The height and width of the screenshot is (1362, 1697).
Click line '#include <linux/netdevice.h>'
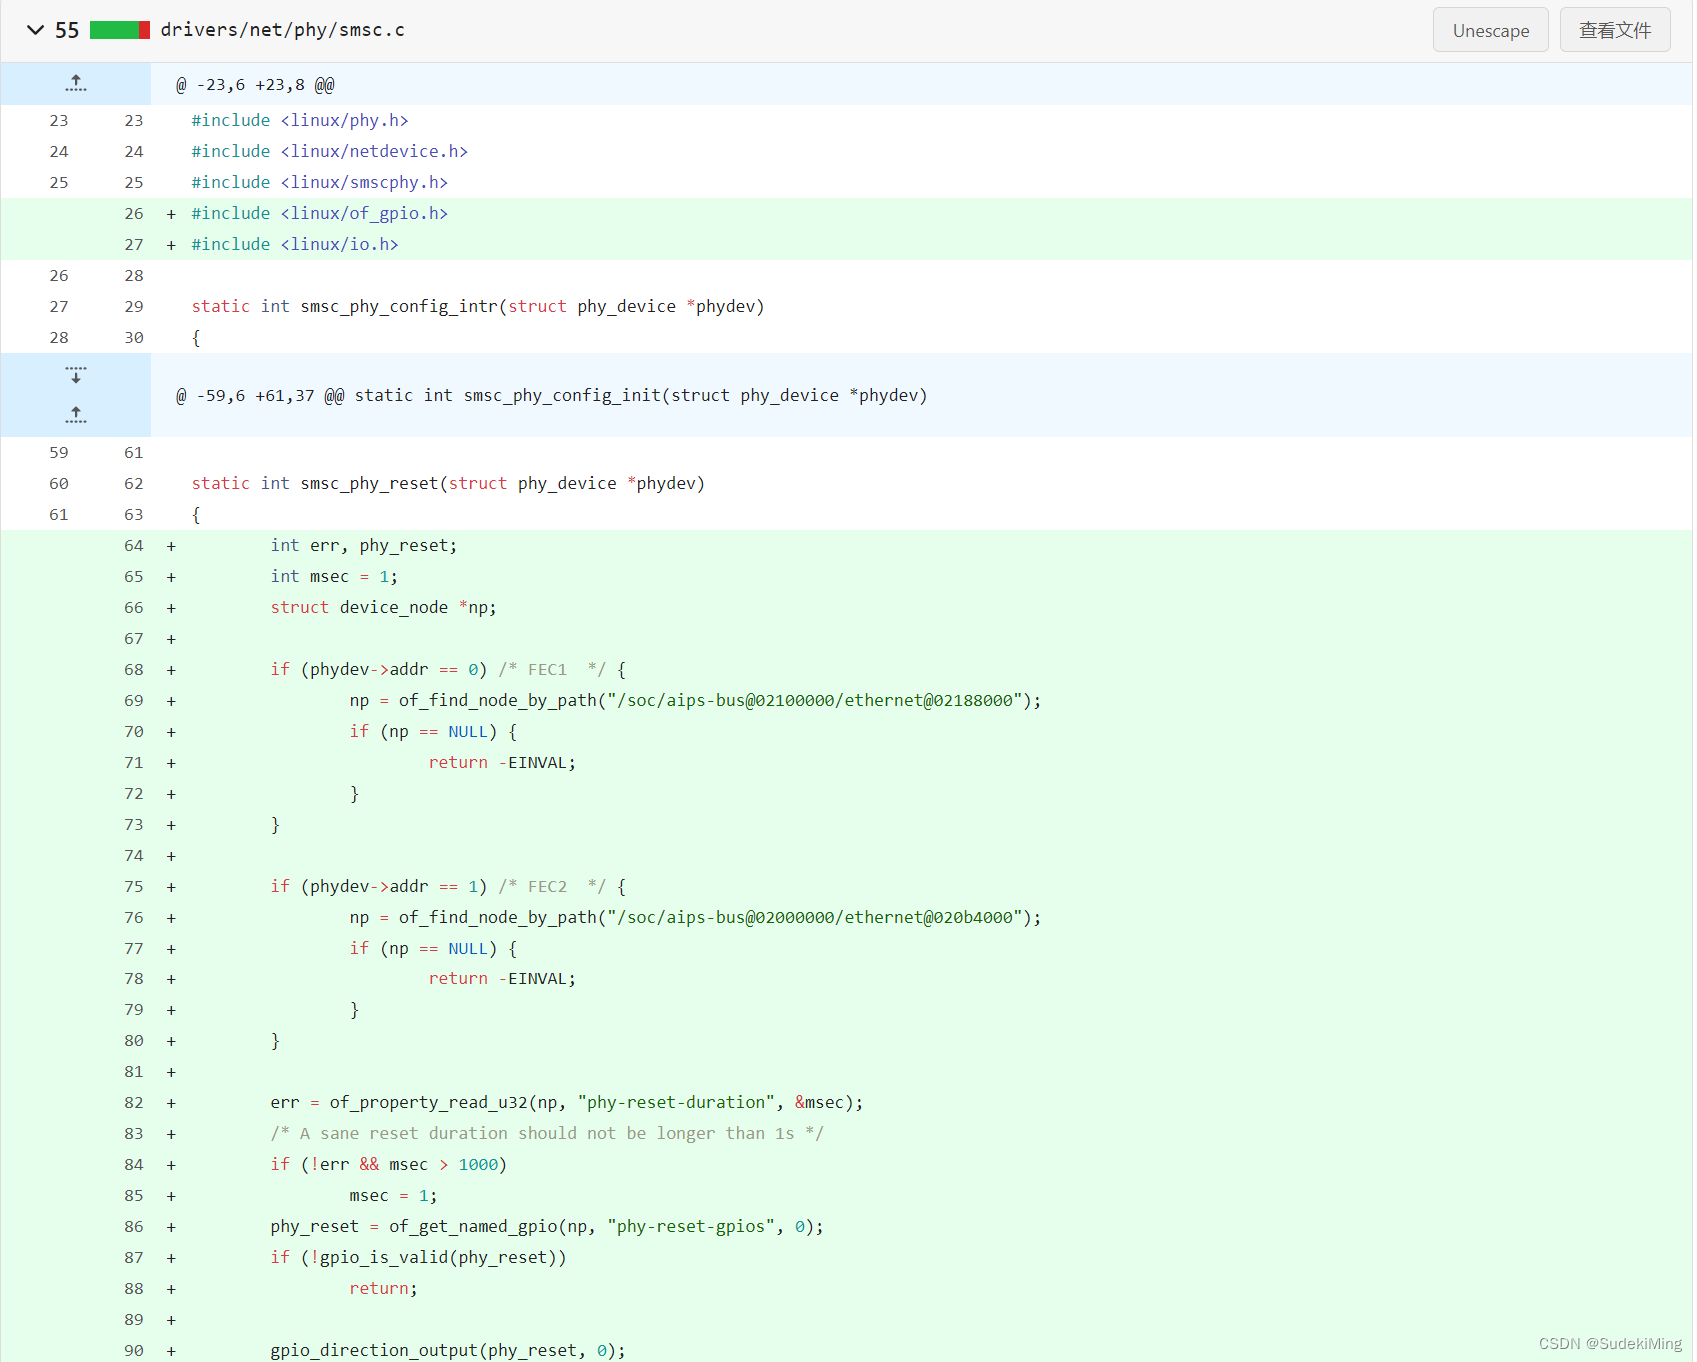click(330, 151)
